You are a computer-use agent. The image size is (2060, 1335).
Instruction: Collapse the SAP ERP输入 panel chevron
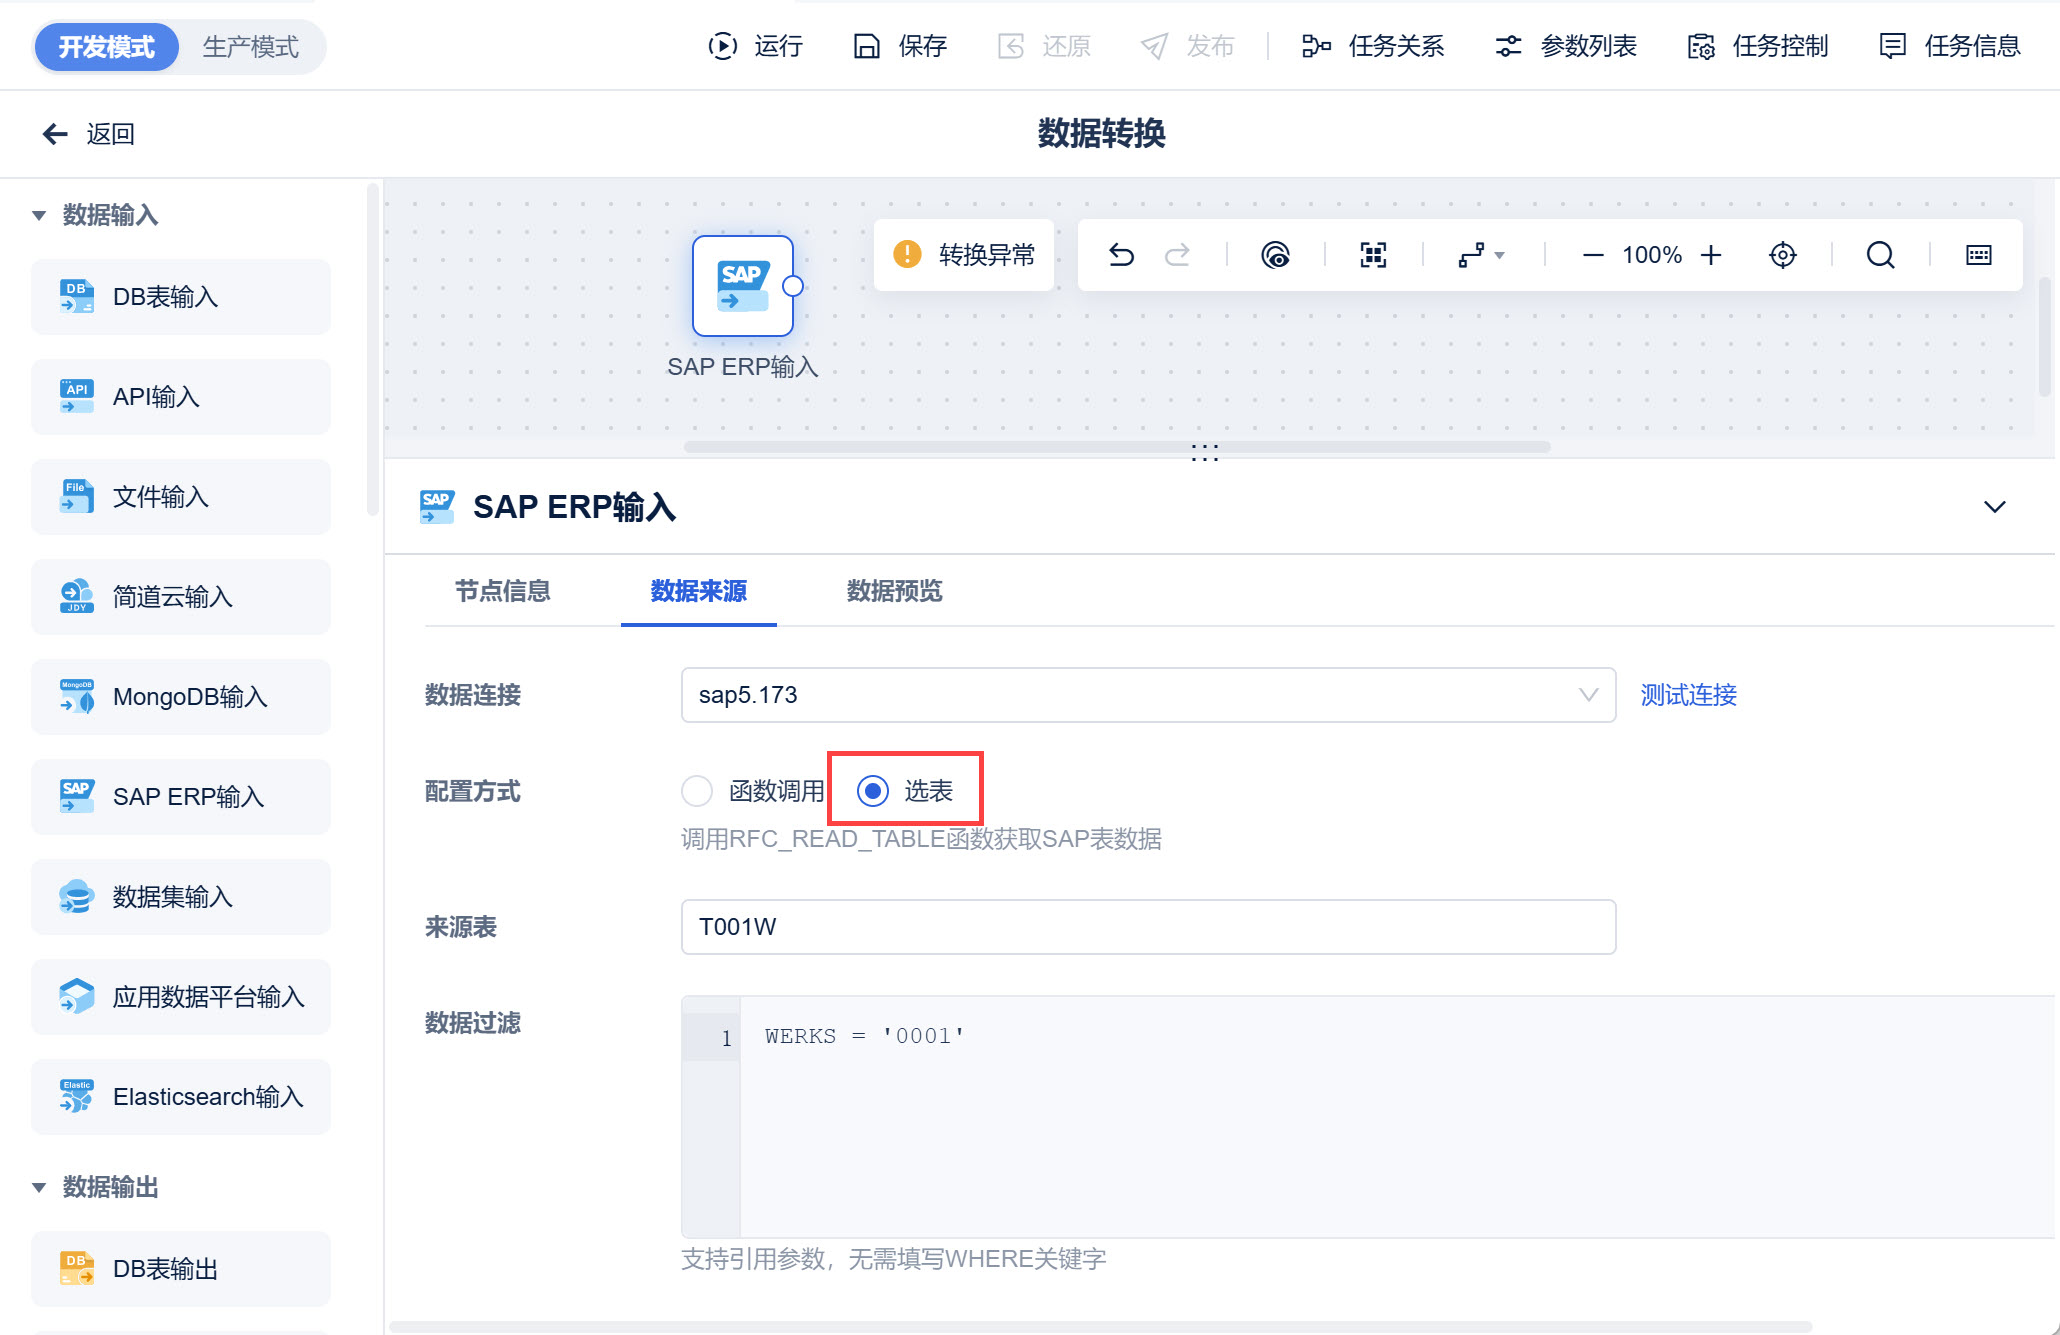point(1995,507)
